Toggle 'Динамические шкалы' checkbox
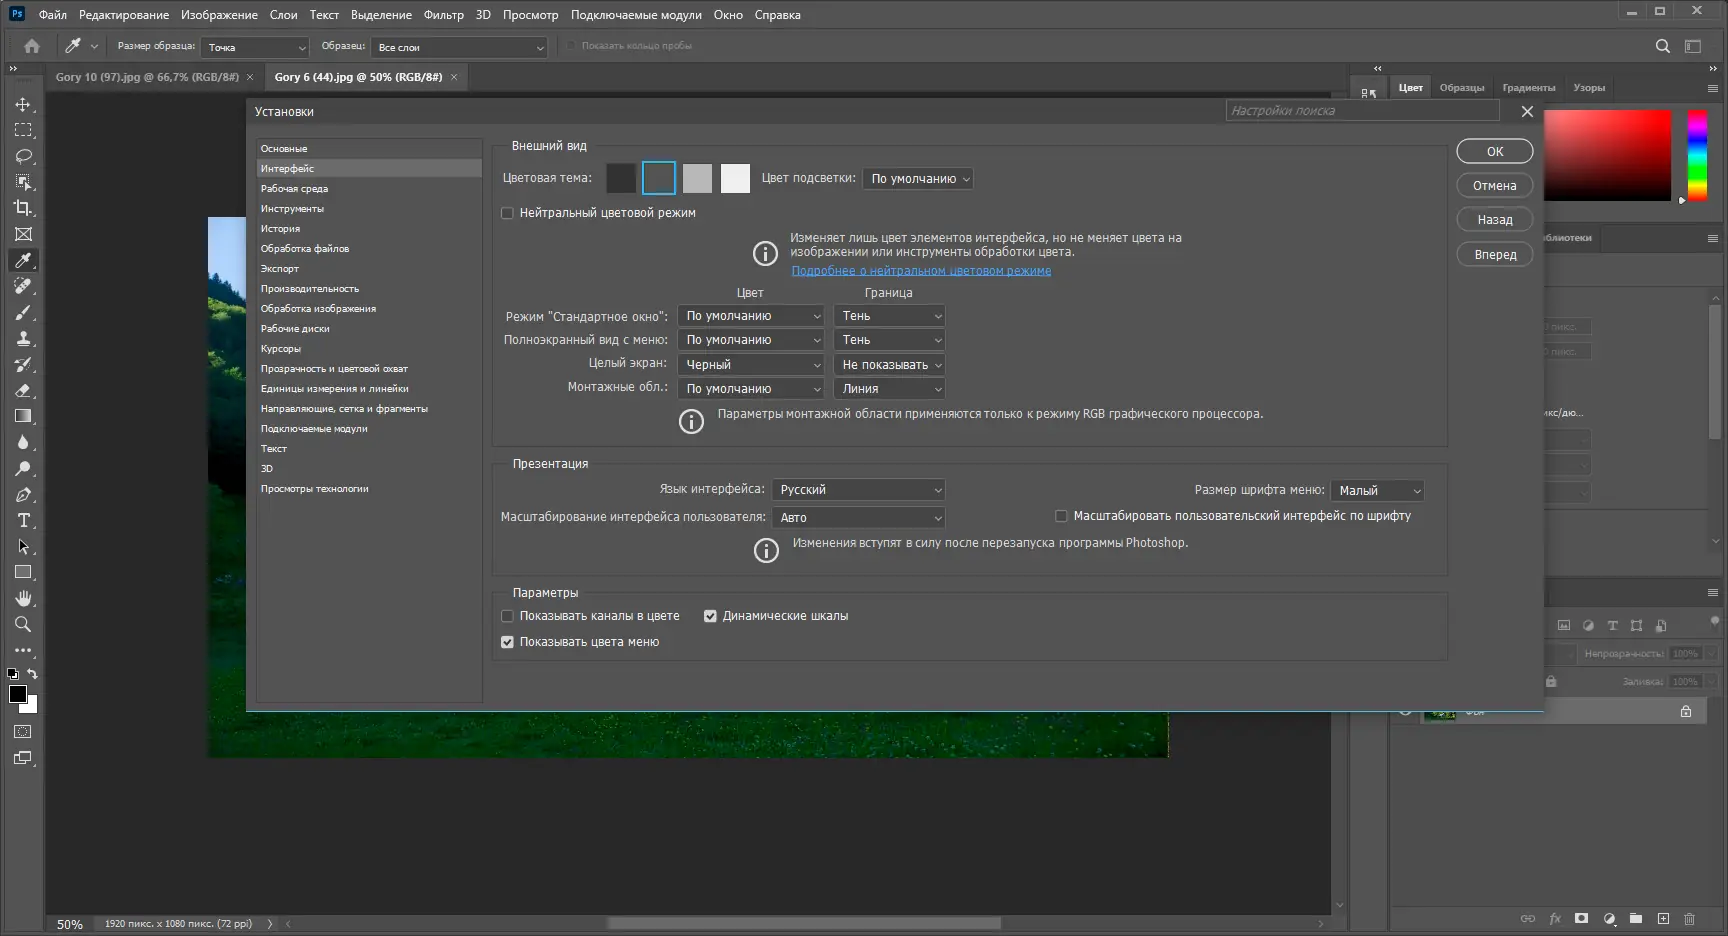 (x=710, y=616)
